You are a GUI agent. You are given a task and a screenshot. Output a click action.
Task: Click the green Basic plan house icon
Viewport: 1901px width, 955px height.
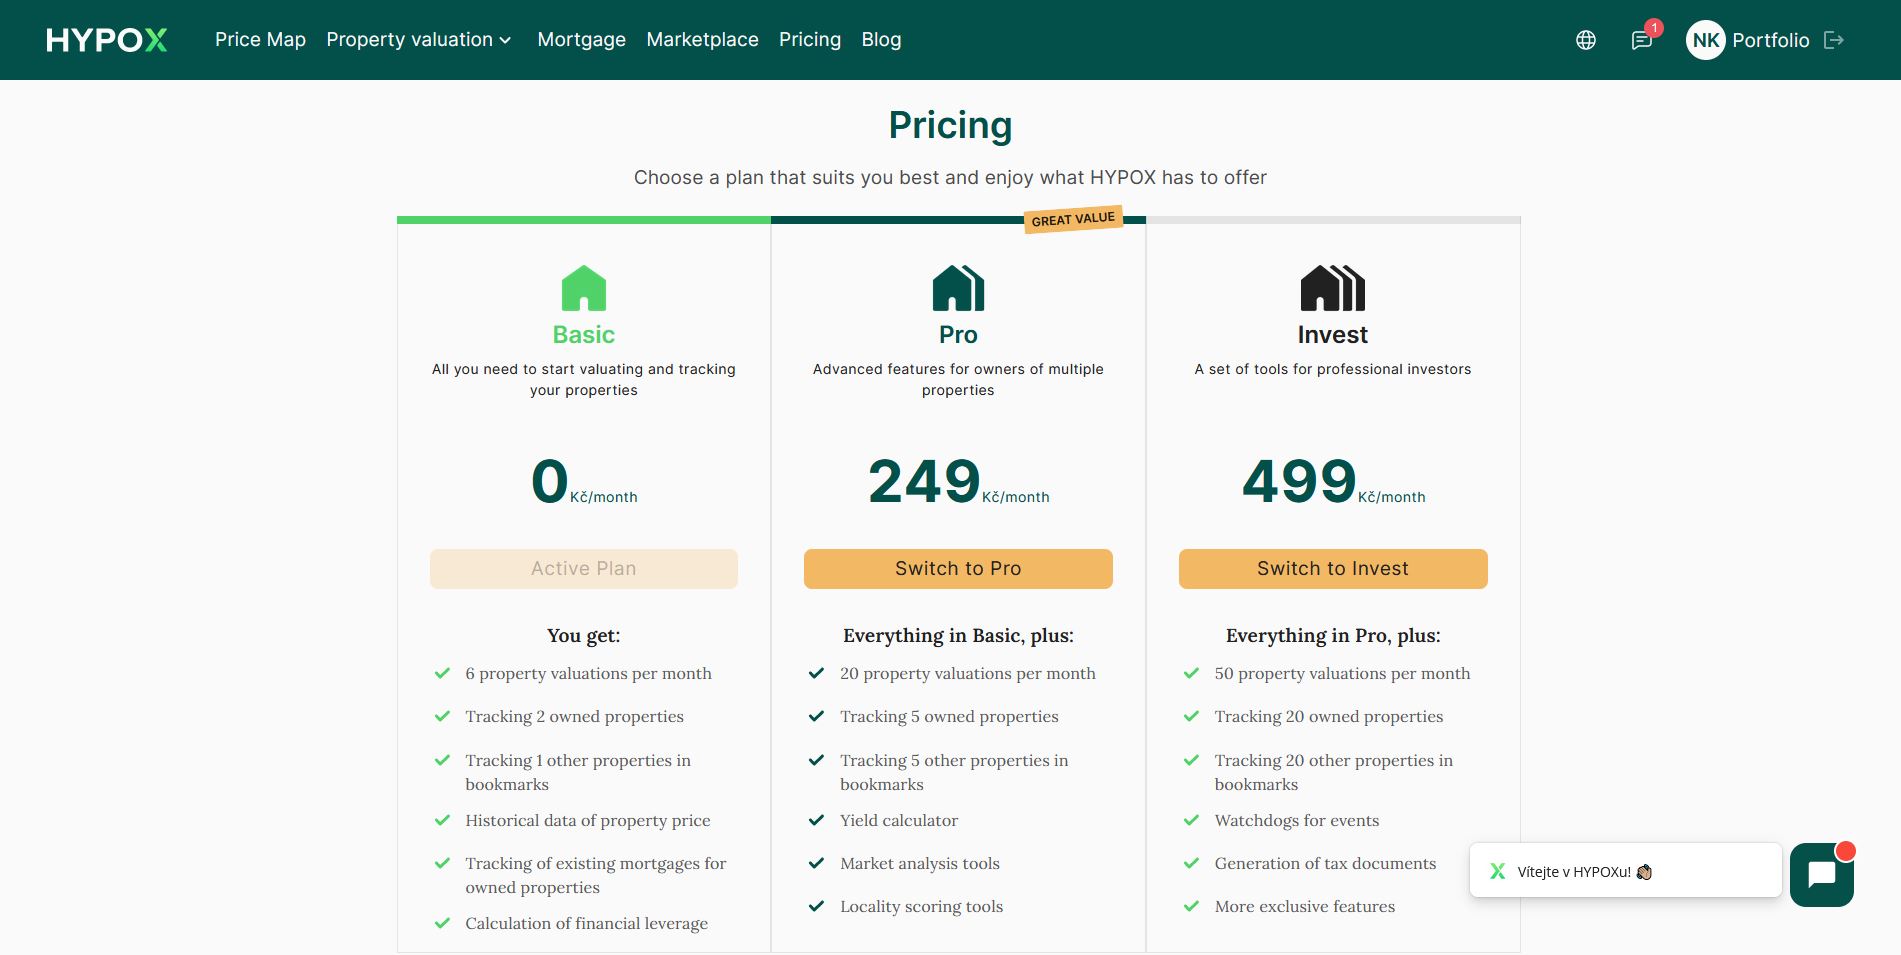(584, 288)
